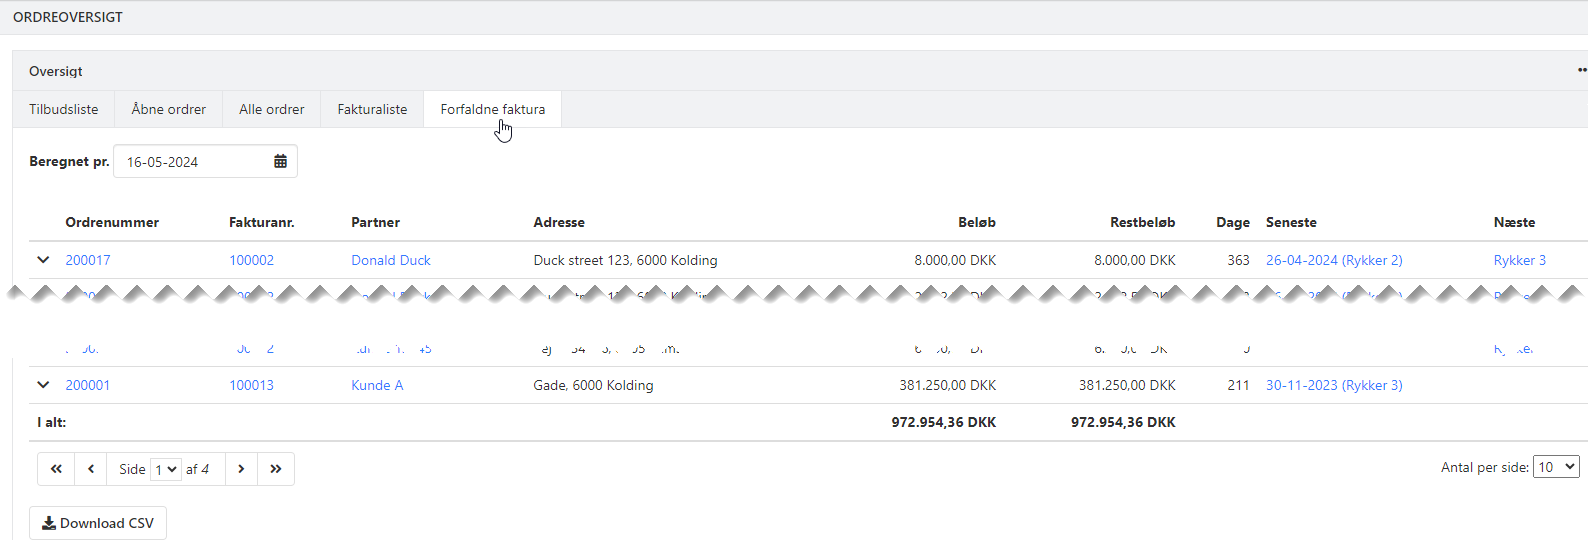The image size is (1588, 540).
Task: Open the page number dropdown
Action: [x=165, y=469]
